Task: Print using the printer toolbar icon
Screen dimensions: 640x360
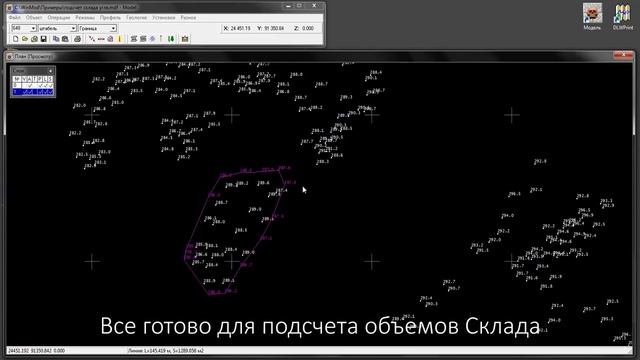Action: [x=78, y=39]
